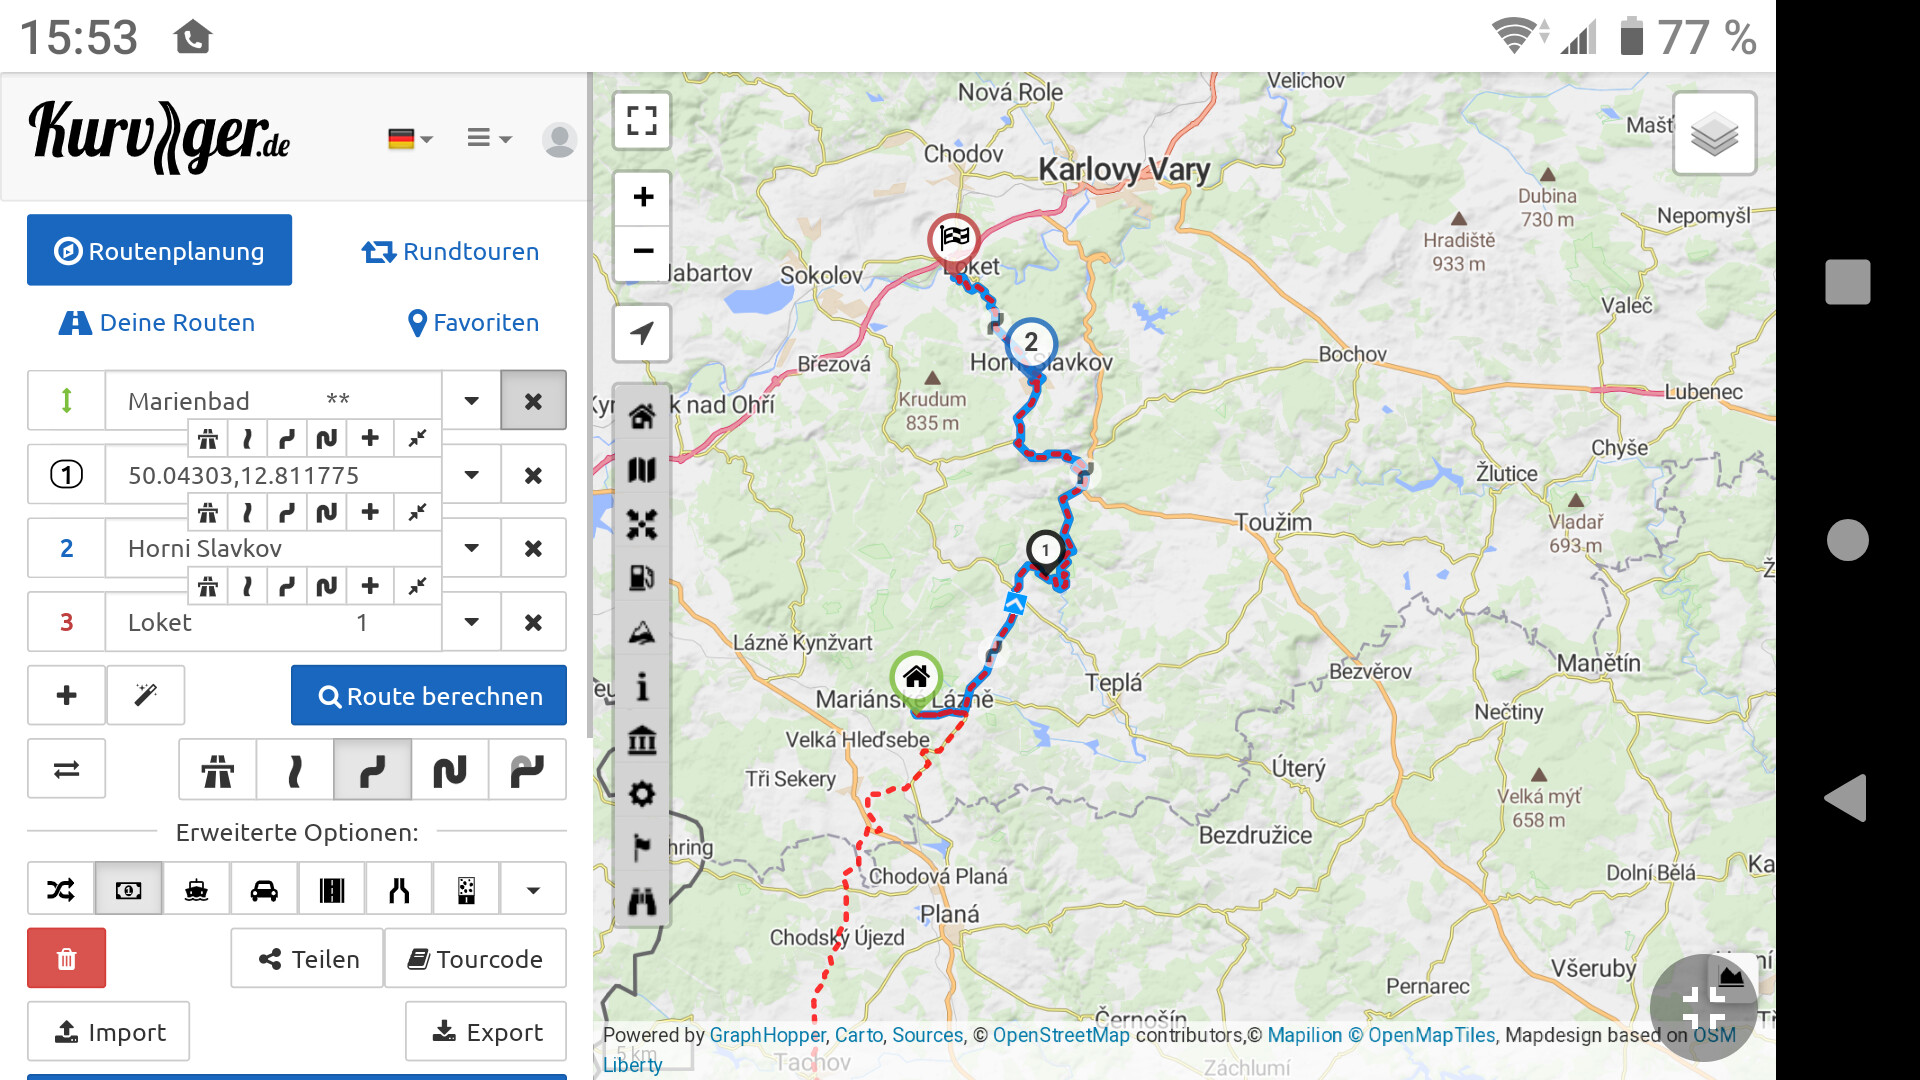This screenshot has width=1920, height=1080.
Task: Toggle avoid narrow roads option
Action: click(x=399, y=889)
